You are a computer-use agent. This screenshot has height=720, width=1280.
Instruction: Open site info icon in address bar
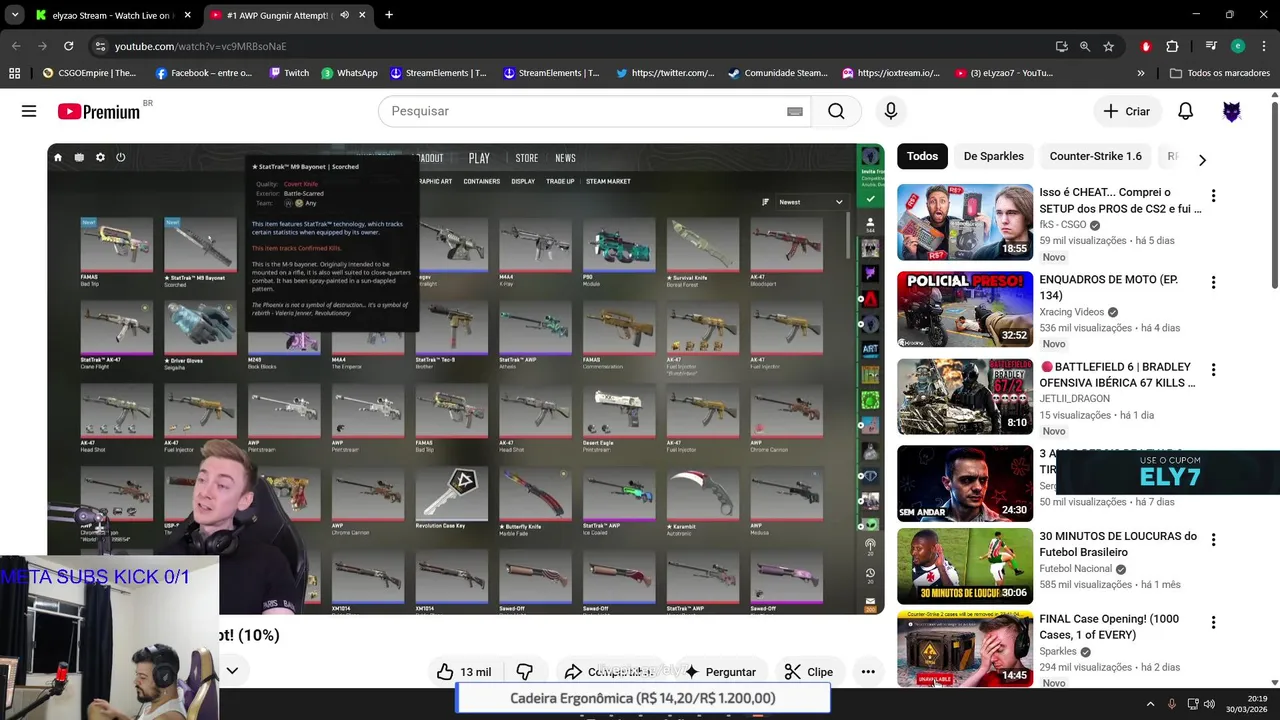click(99, 46)
